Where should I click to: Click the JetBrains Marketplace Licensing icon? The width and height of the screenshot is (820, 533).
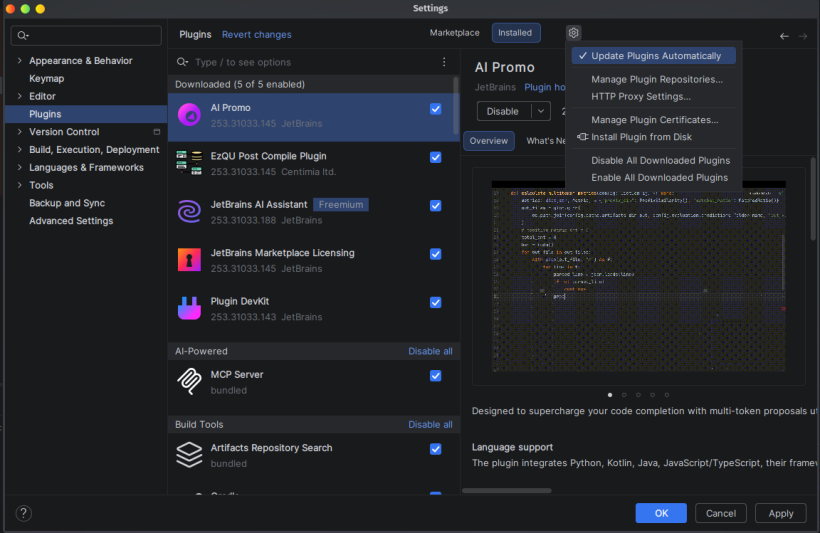coord(189,260)
